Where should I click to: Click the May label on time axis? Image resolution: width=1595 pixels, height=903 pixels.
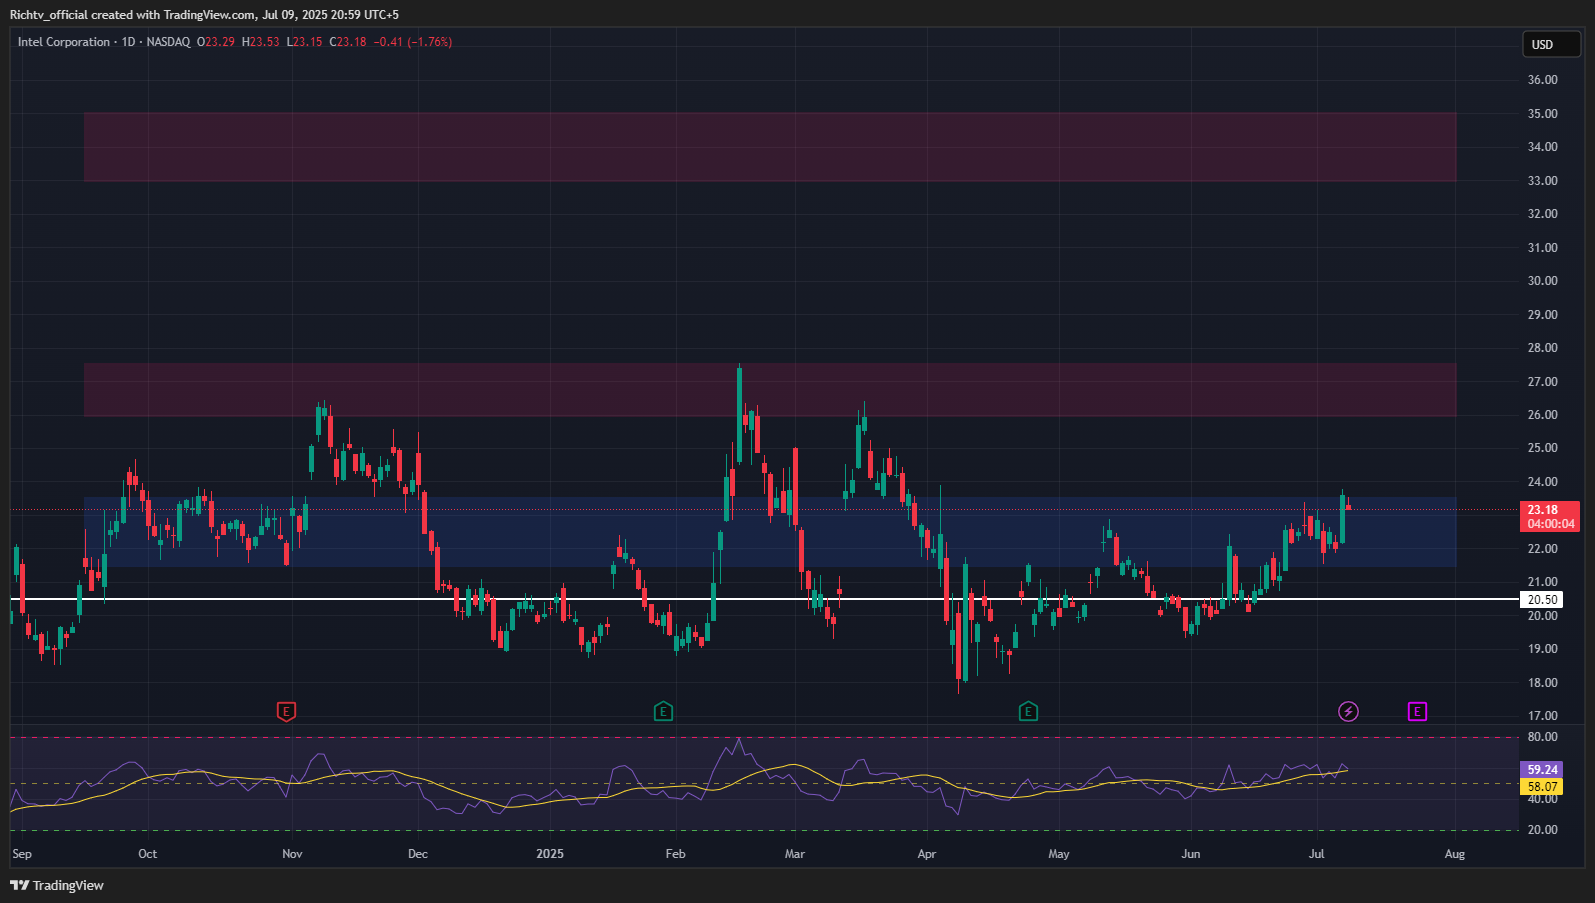coord(1059,854)
